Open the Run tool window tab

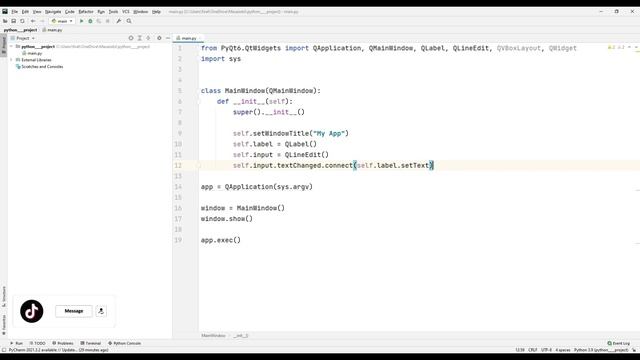[x=16, y=343]
